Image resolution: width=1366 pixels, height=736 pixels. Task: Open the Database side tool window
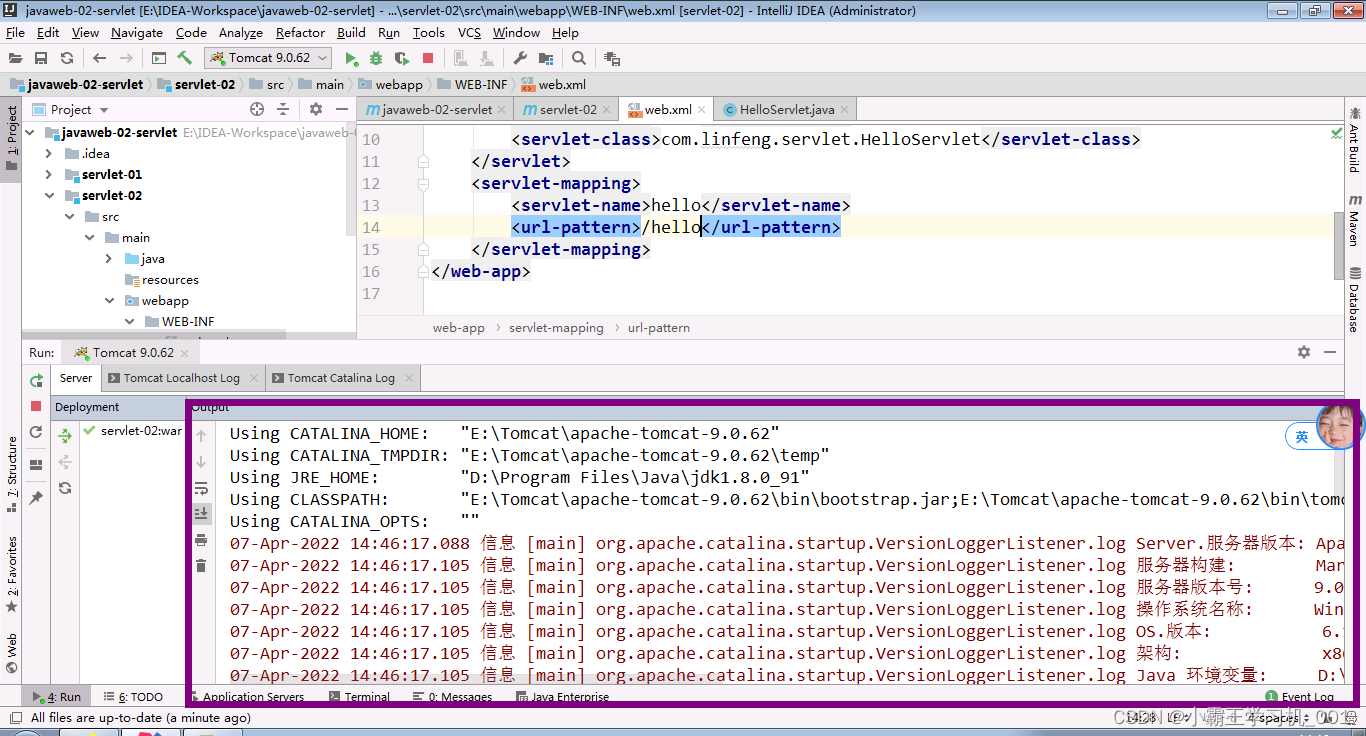click(1354, 298)
